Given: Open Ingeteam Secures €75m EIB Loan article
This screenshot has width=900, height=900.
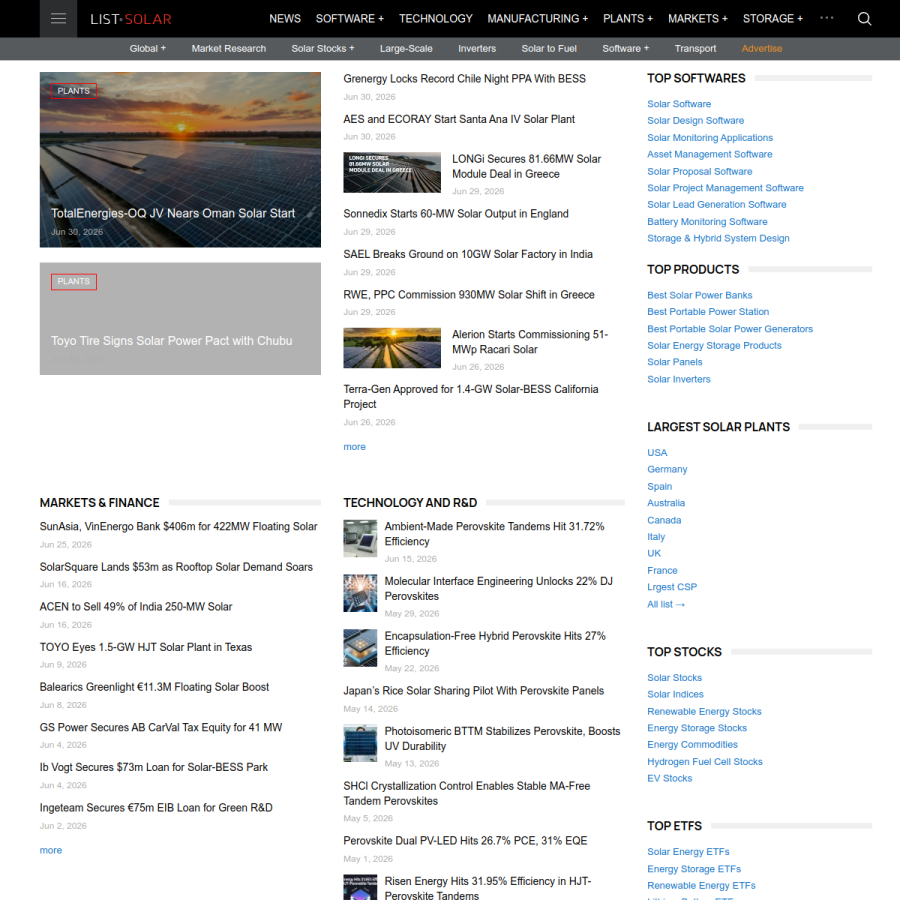Looking at the screenshot, I should 156,808.
